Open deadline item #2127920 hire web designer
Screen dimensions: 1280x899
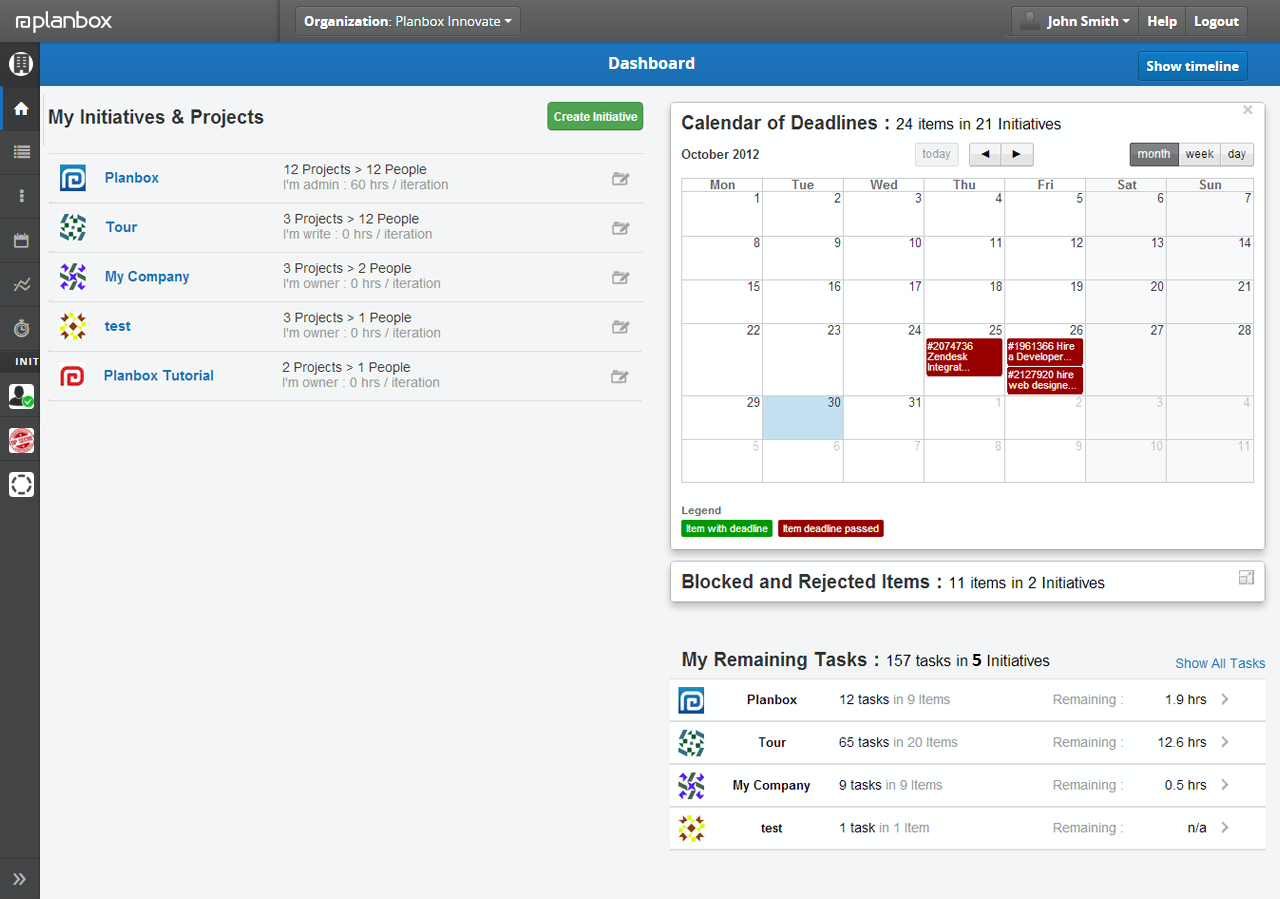[1045, 380]
